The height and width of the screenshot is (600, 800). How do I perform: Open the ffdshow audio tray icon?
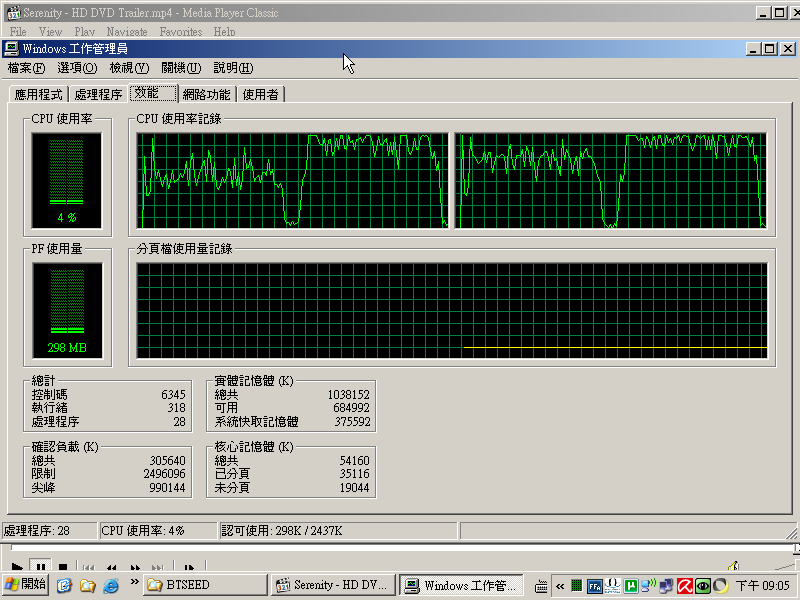click(x=594, y=585)
